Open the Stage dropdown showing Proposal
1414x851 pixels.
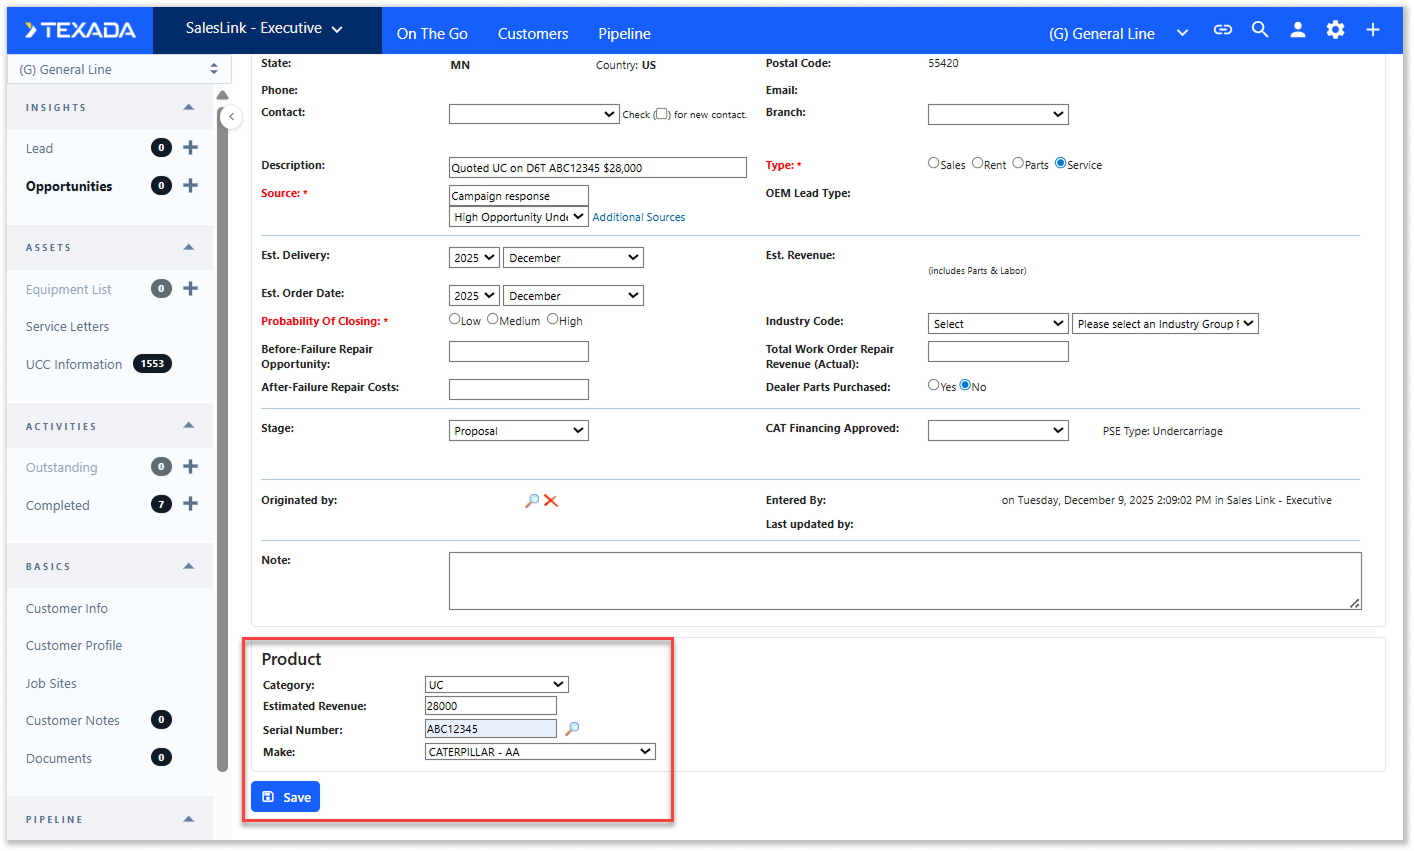518,431
